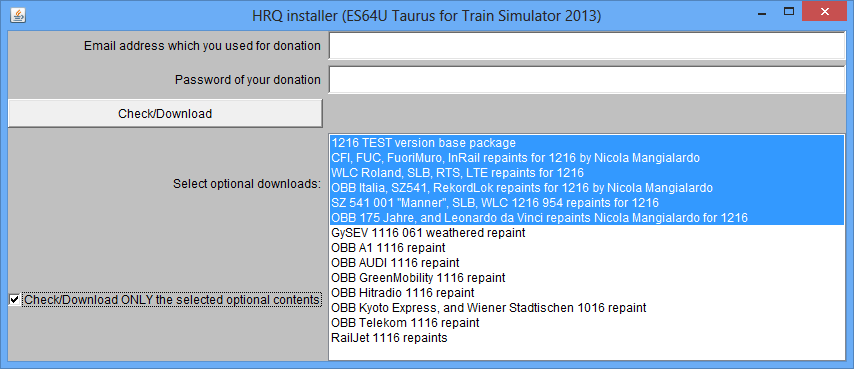The width and height of the screenshot is (854, 369).
Task: Select 1216 TEST version base package
Action: pyautogui.click(x=587, y=143)
